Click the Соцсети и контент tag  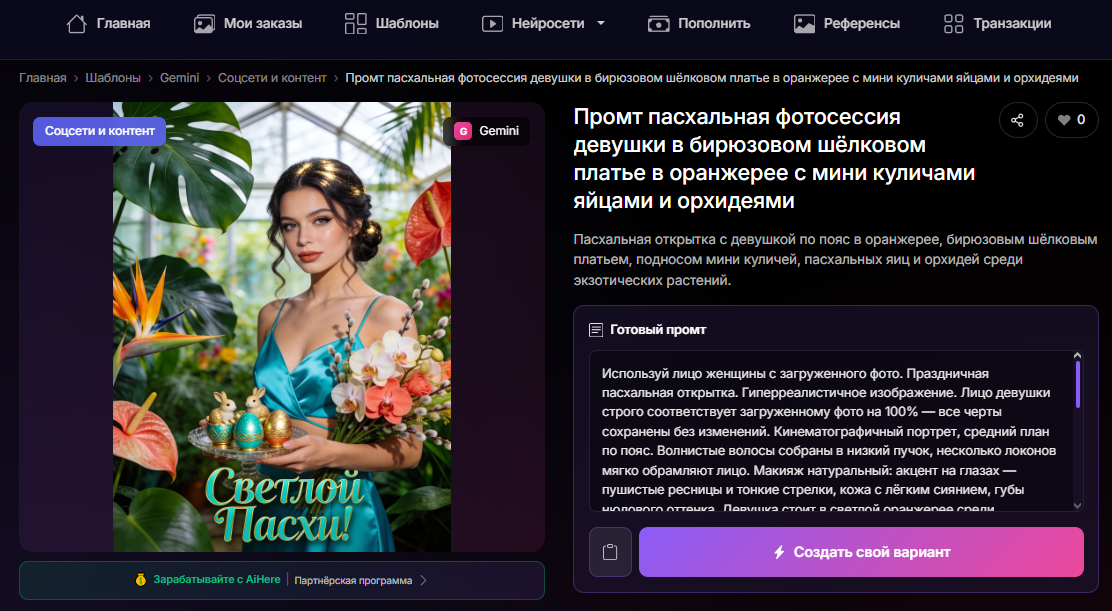99,131
